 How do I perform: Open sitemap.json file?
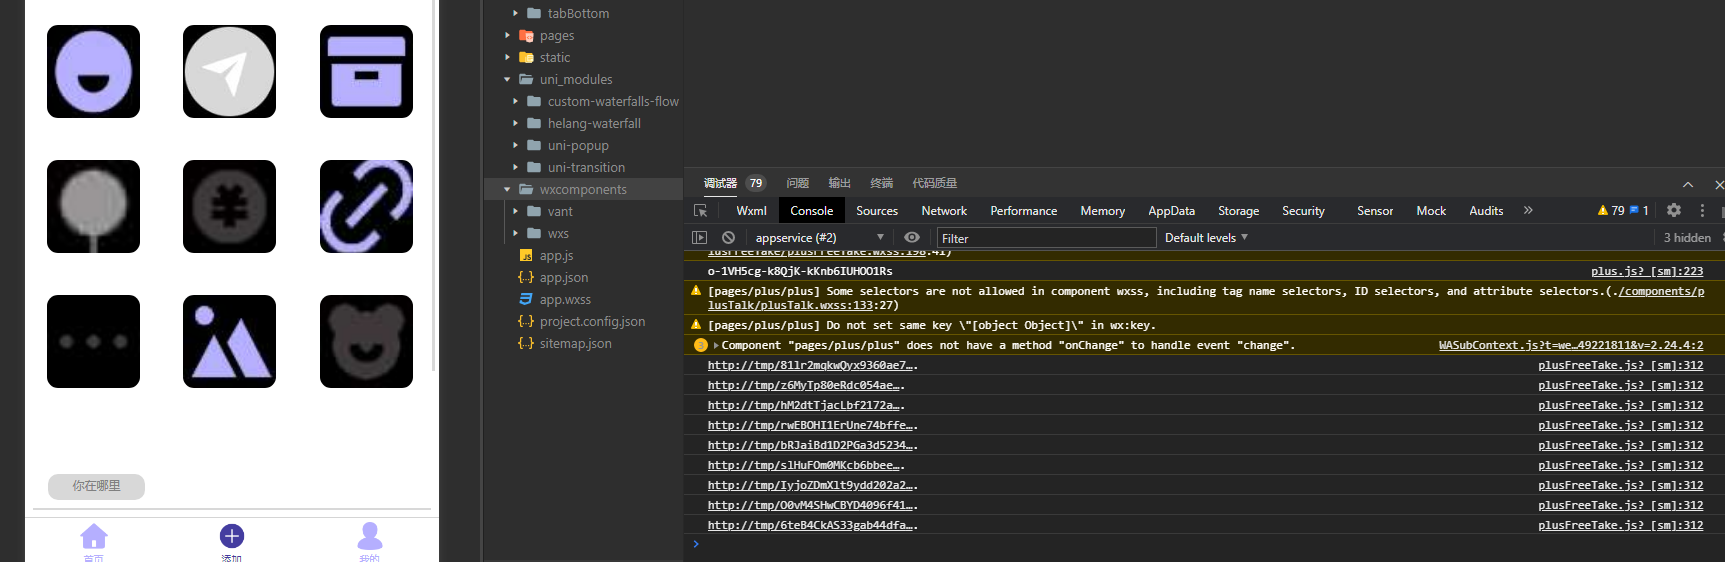[575, 343]
